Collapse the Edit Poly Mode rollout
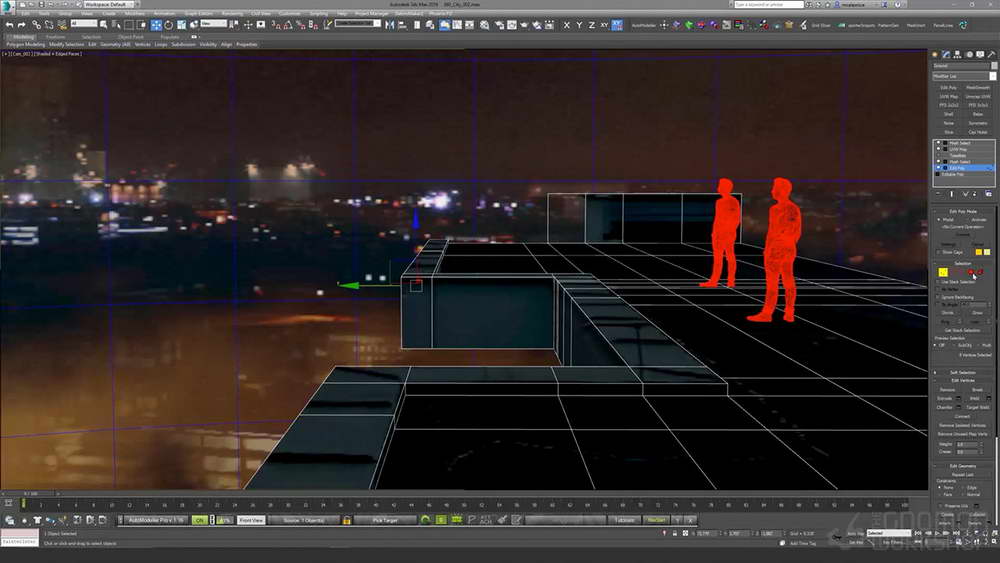Screen dimensions: 1000x563 click(x=962, y=211)
